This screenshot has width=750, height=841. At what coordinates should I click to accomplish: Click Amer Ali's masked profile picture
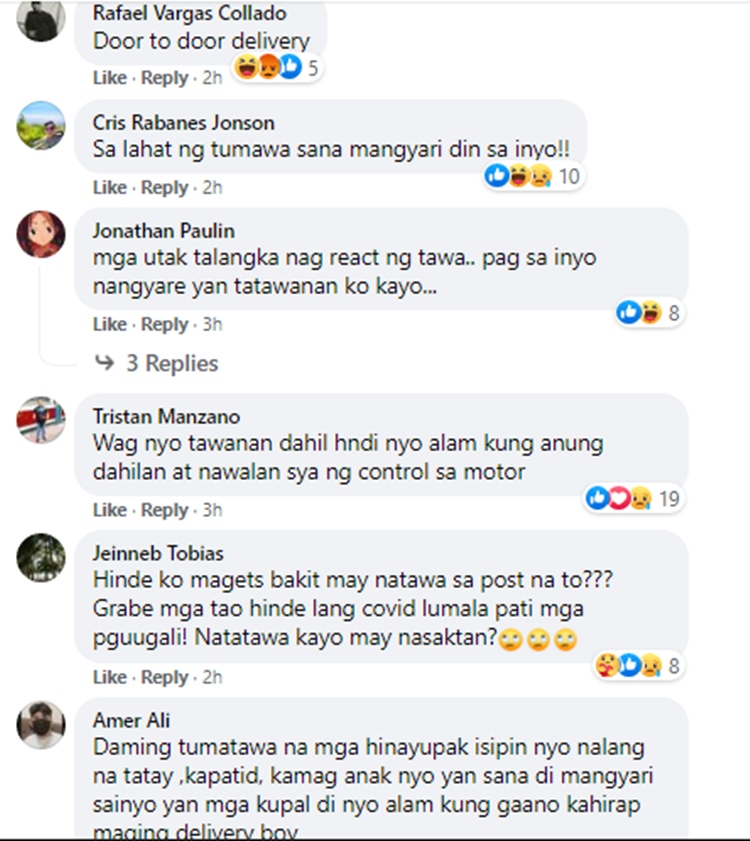tap(41, 725)
